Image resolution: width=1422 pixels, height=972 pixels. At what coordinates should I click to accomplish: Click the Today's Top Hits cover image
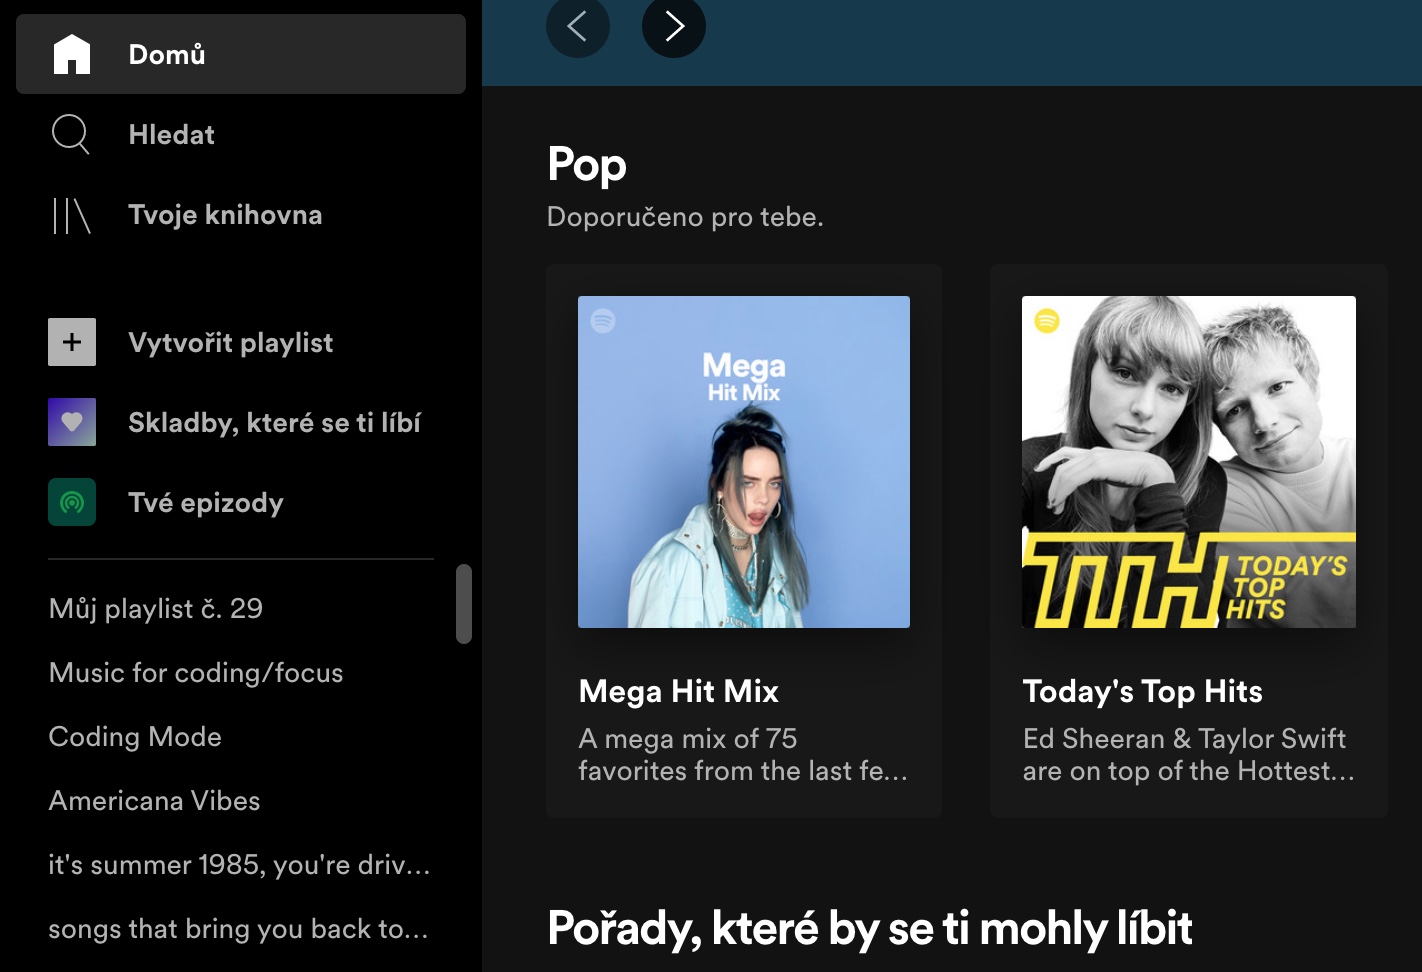pos(1188,462)
